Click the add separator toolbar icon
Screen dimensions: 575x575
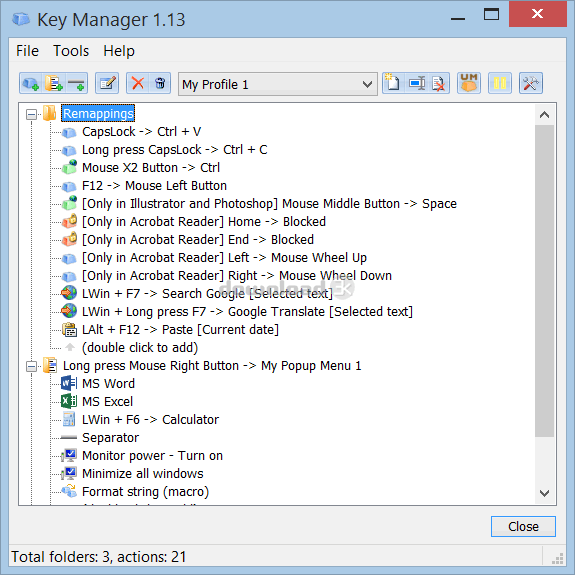click(76, 84)
